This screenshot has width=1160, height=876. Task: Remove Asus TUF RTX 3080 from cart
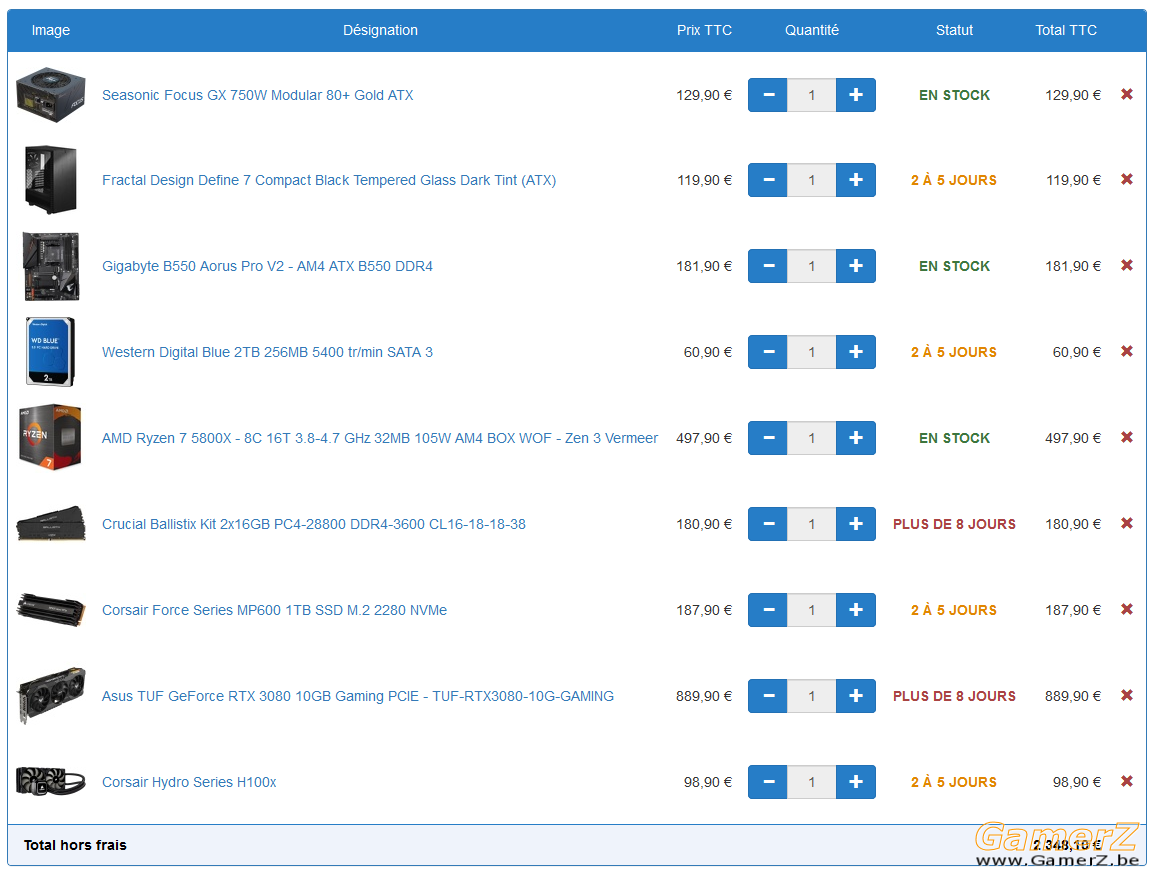click(x=1127, y=695)
